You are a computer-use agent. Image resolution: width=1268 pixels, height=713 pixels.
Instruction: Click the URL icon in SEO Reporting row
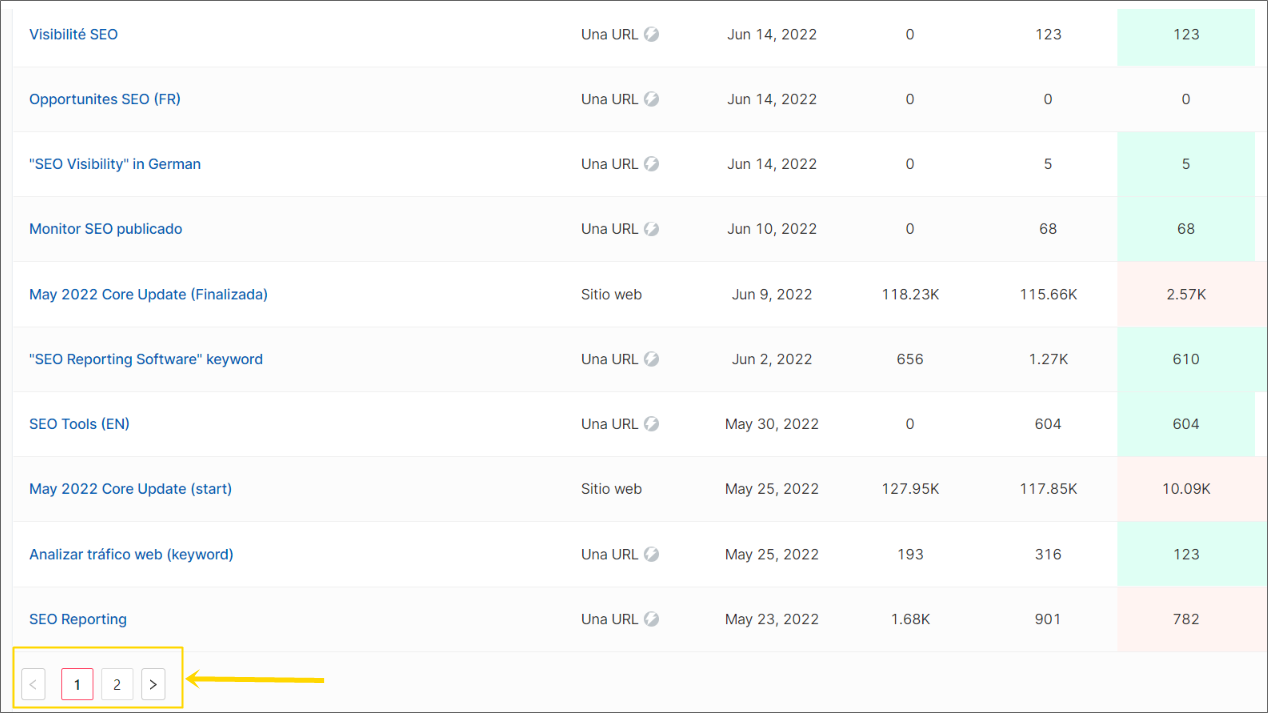click(651, 619)
